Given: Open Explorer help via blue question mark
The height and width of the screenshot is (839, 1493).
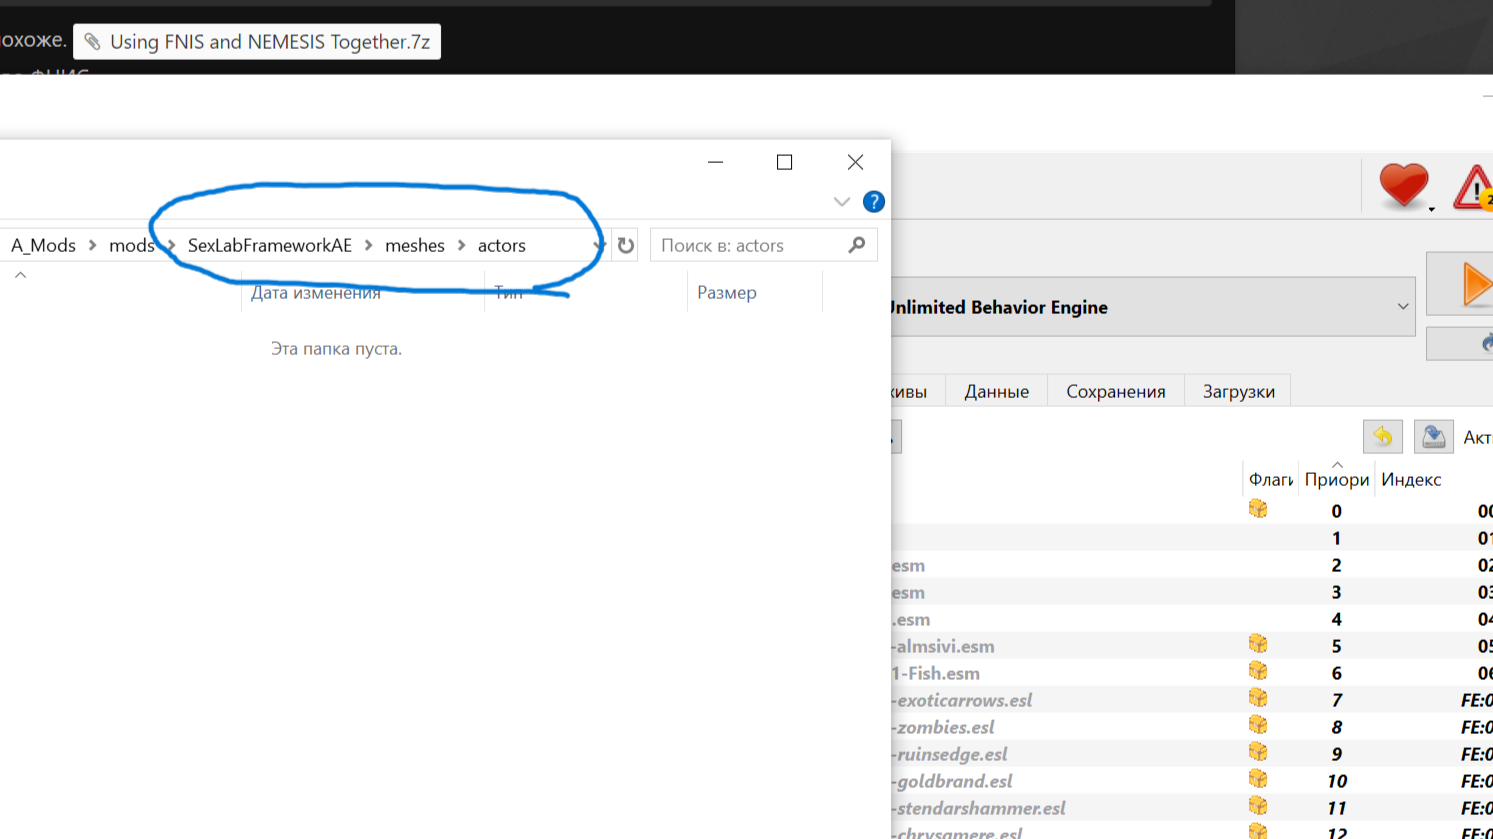Looking at the screenshot, I should pos(873,202).
